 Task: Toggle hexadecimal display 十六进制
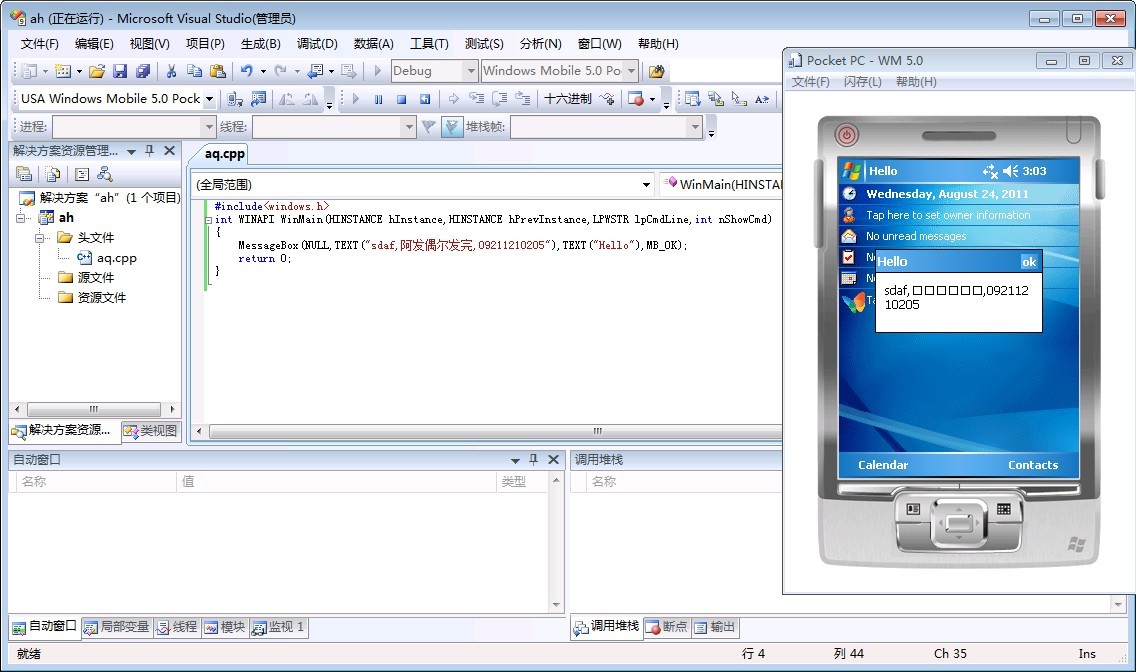tap(567, 99)
